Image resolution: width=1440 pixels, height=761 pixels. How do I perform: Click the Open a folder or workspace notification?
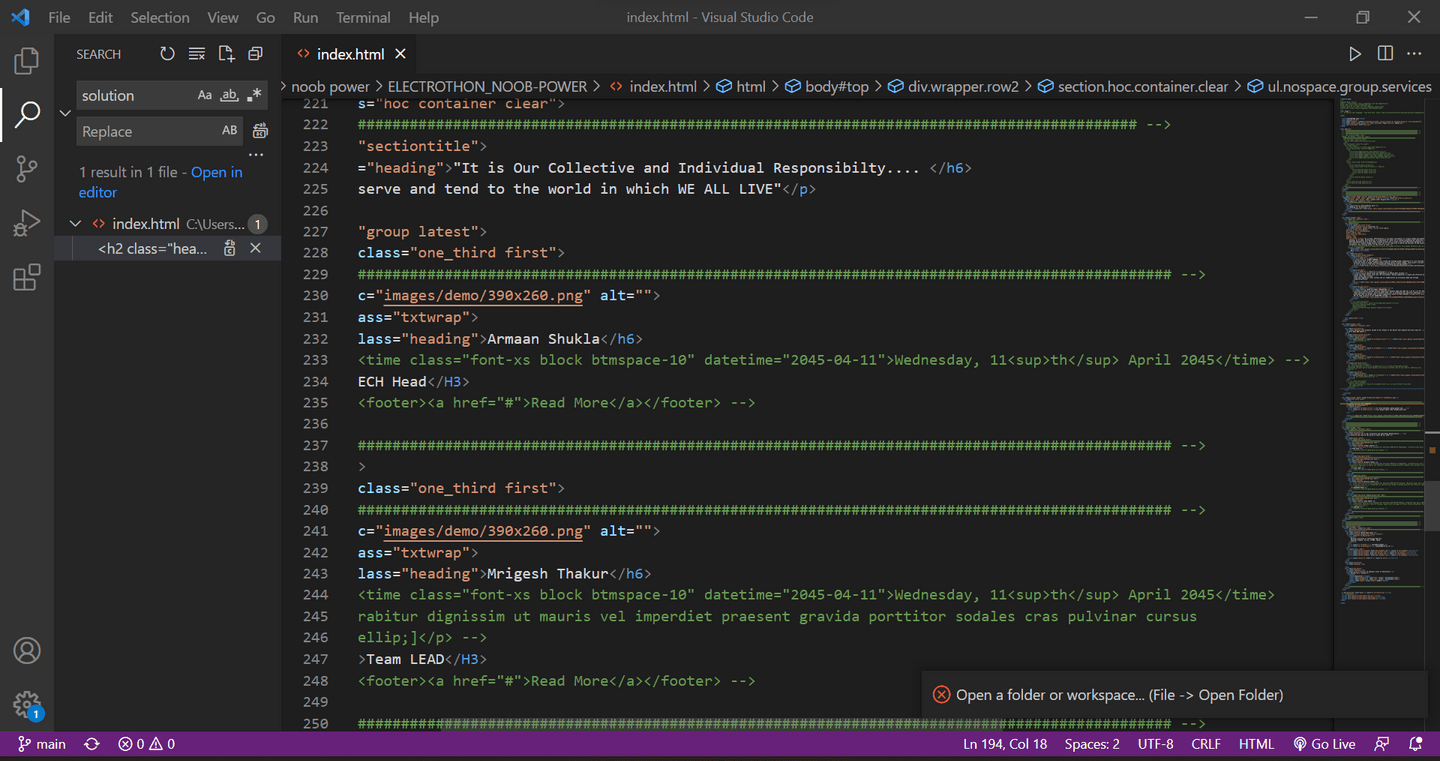1175,695
